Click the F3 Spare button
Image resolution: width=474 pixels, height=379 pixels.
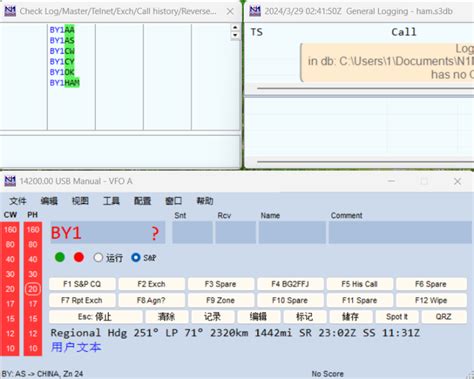pos(221,284)
